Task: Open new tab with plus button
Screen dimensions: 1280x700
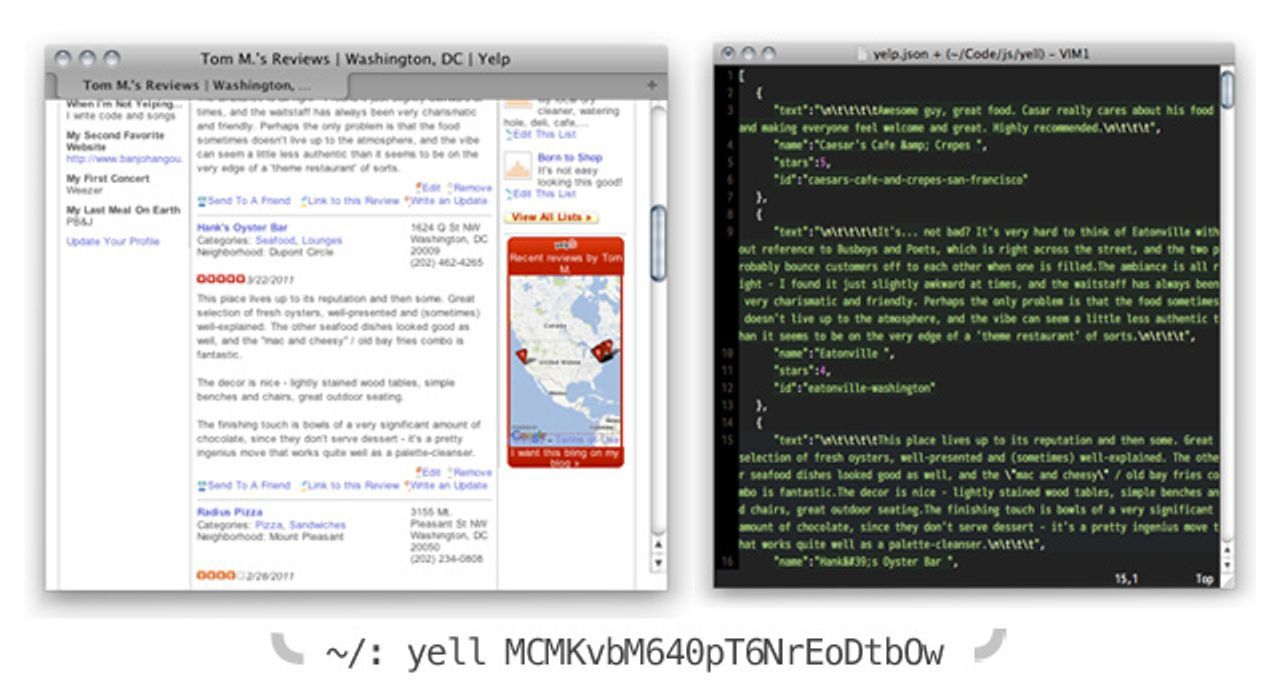Action: [651, 86]
